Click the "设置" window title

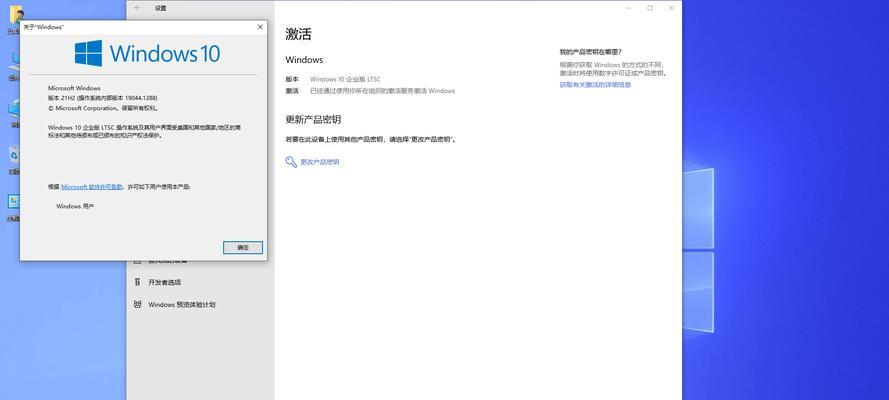[160, 8]
